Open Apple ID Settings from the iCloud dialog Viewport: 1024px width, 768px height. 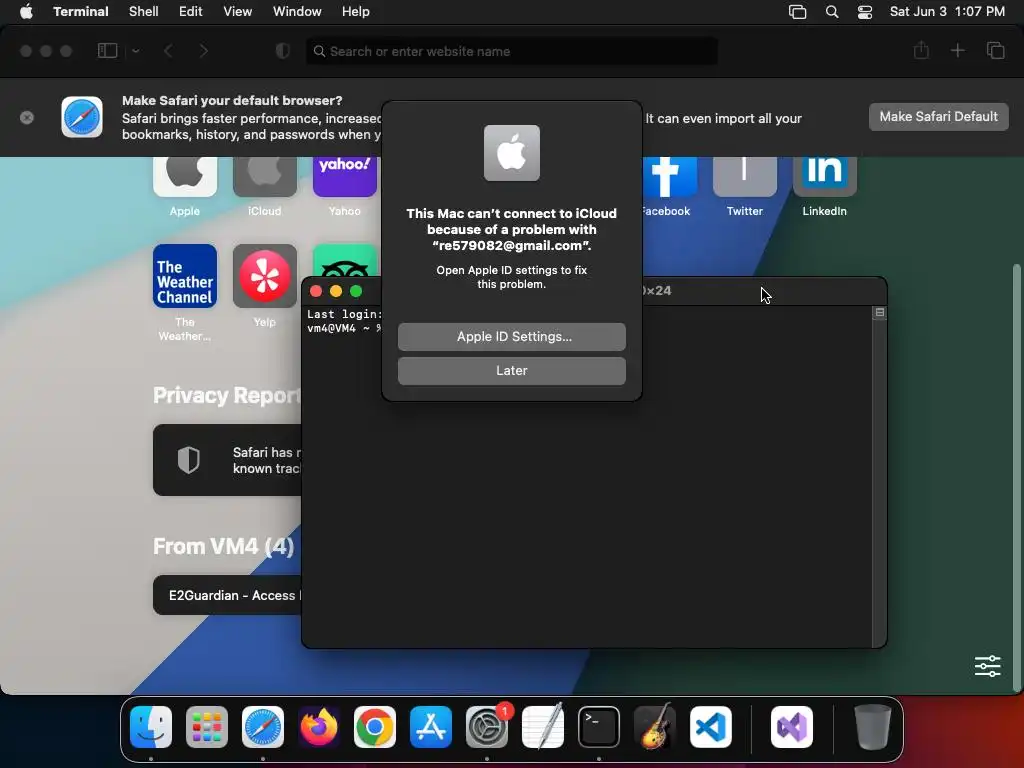click(511, 336)
